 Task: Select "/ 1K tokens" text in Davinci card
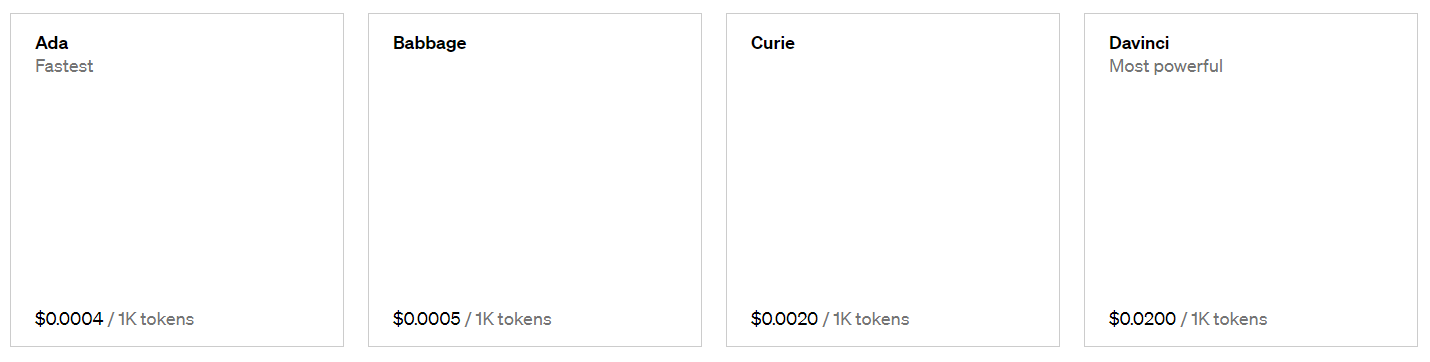1224,319
